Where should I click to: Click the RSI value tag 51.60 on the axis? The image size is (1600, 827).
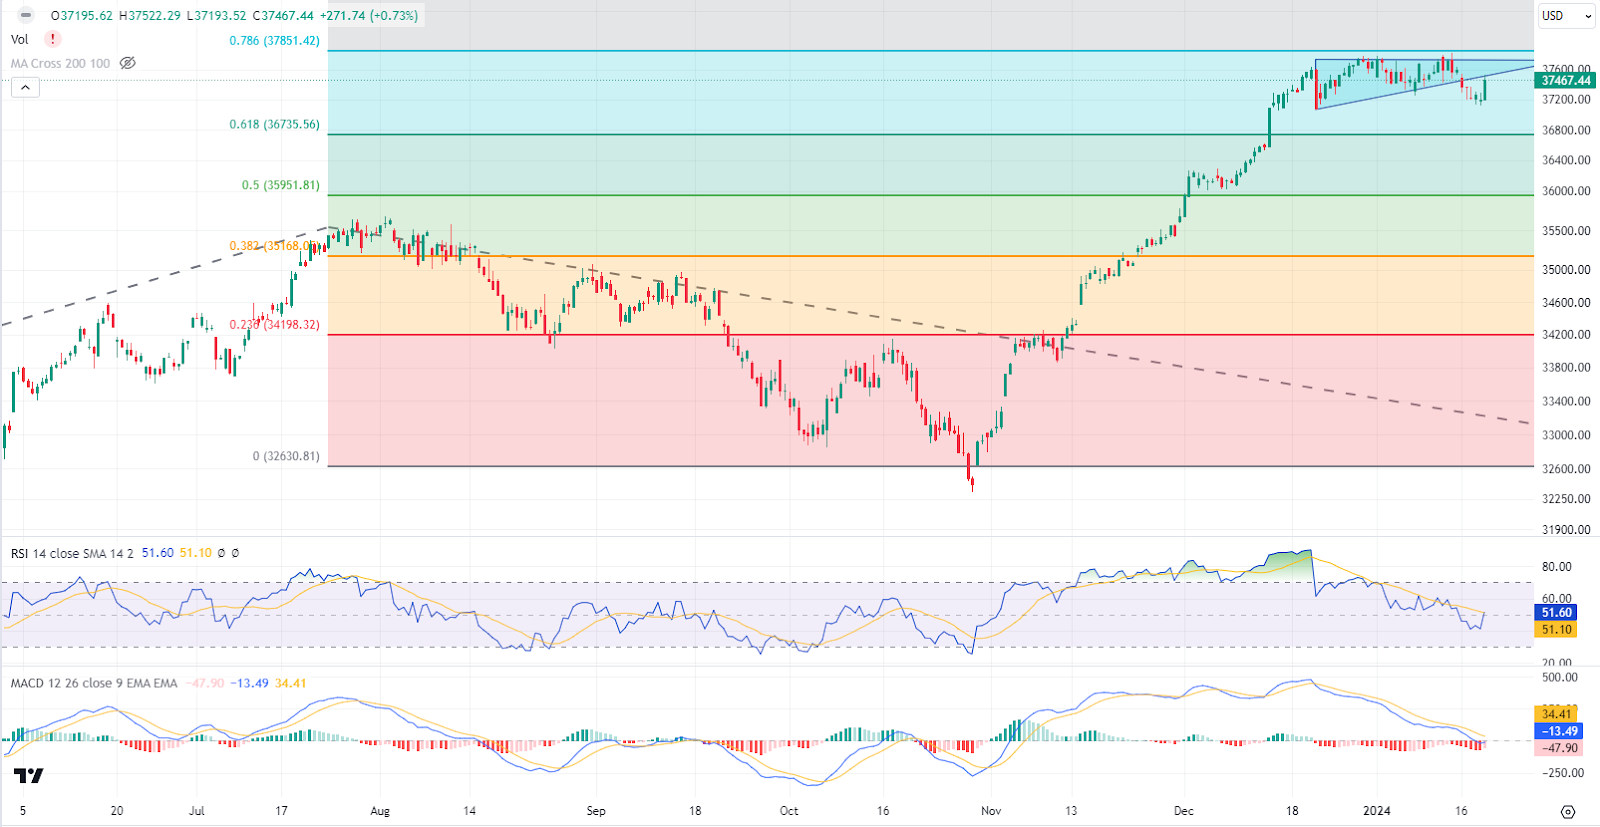click(x=1556, y=613)
